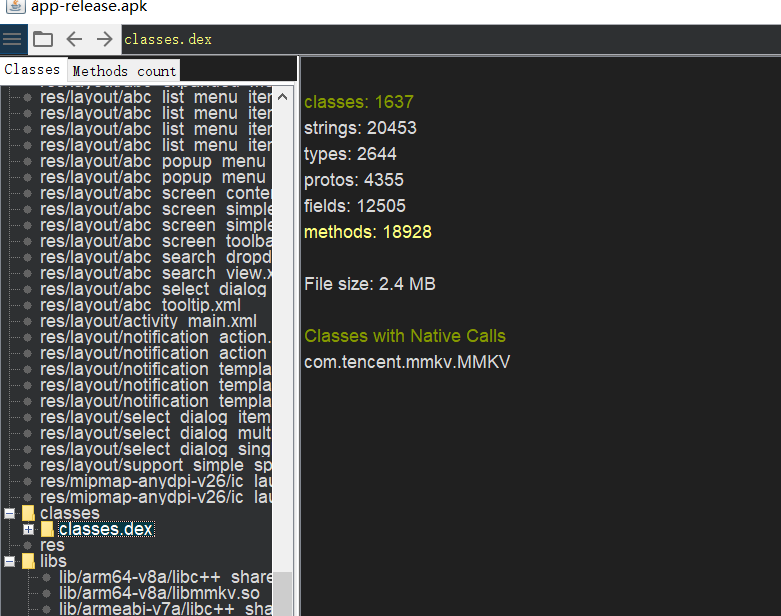Screen dimensions: 781x616
Task: Collapse the classes tree node
Action: coord(9,513)
